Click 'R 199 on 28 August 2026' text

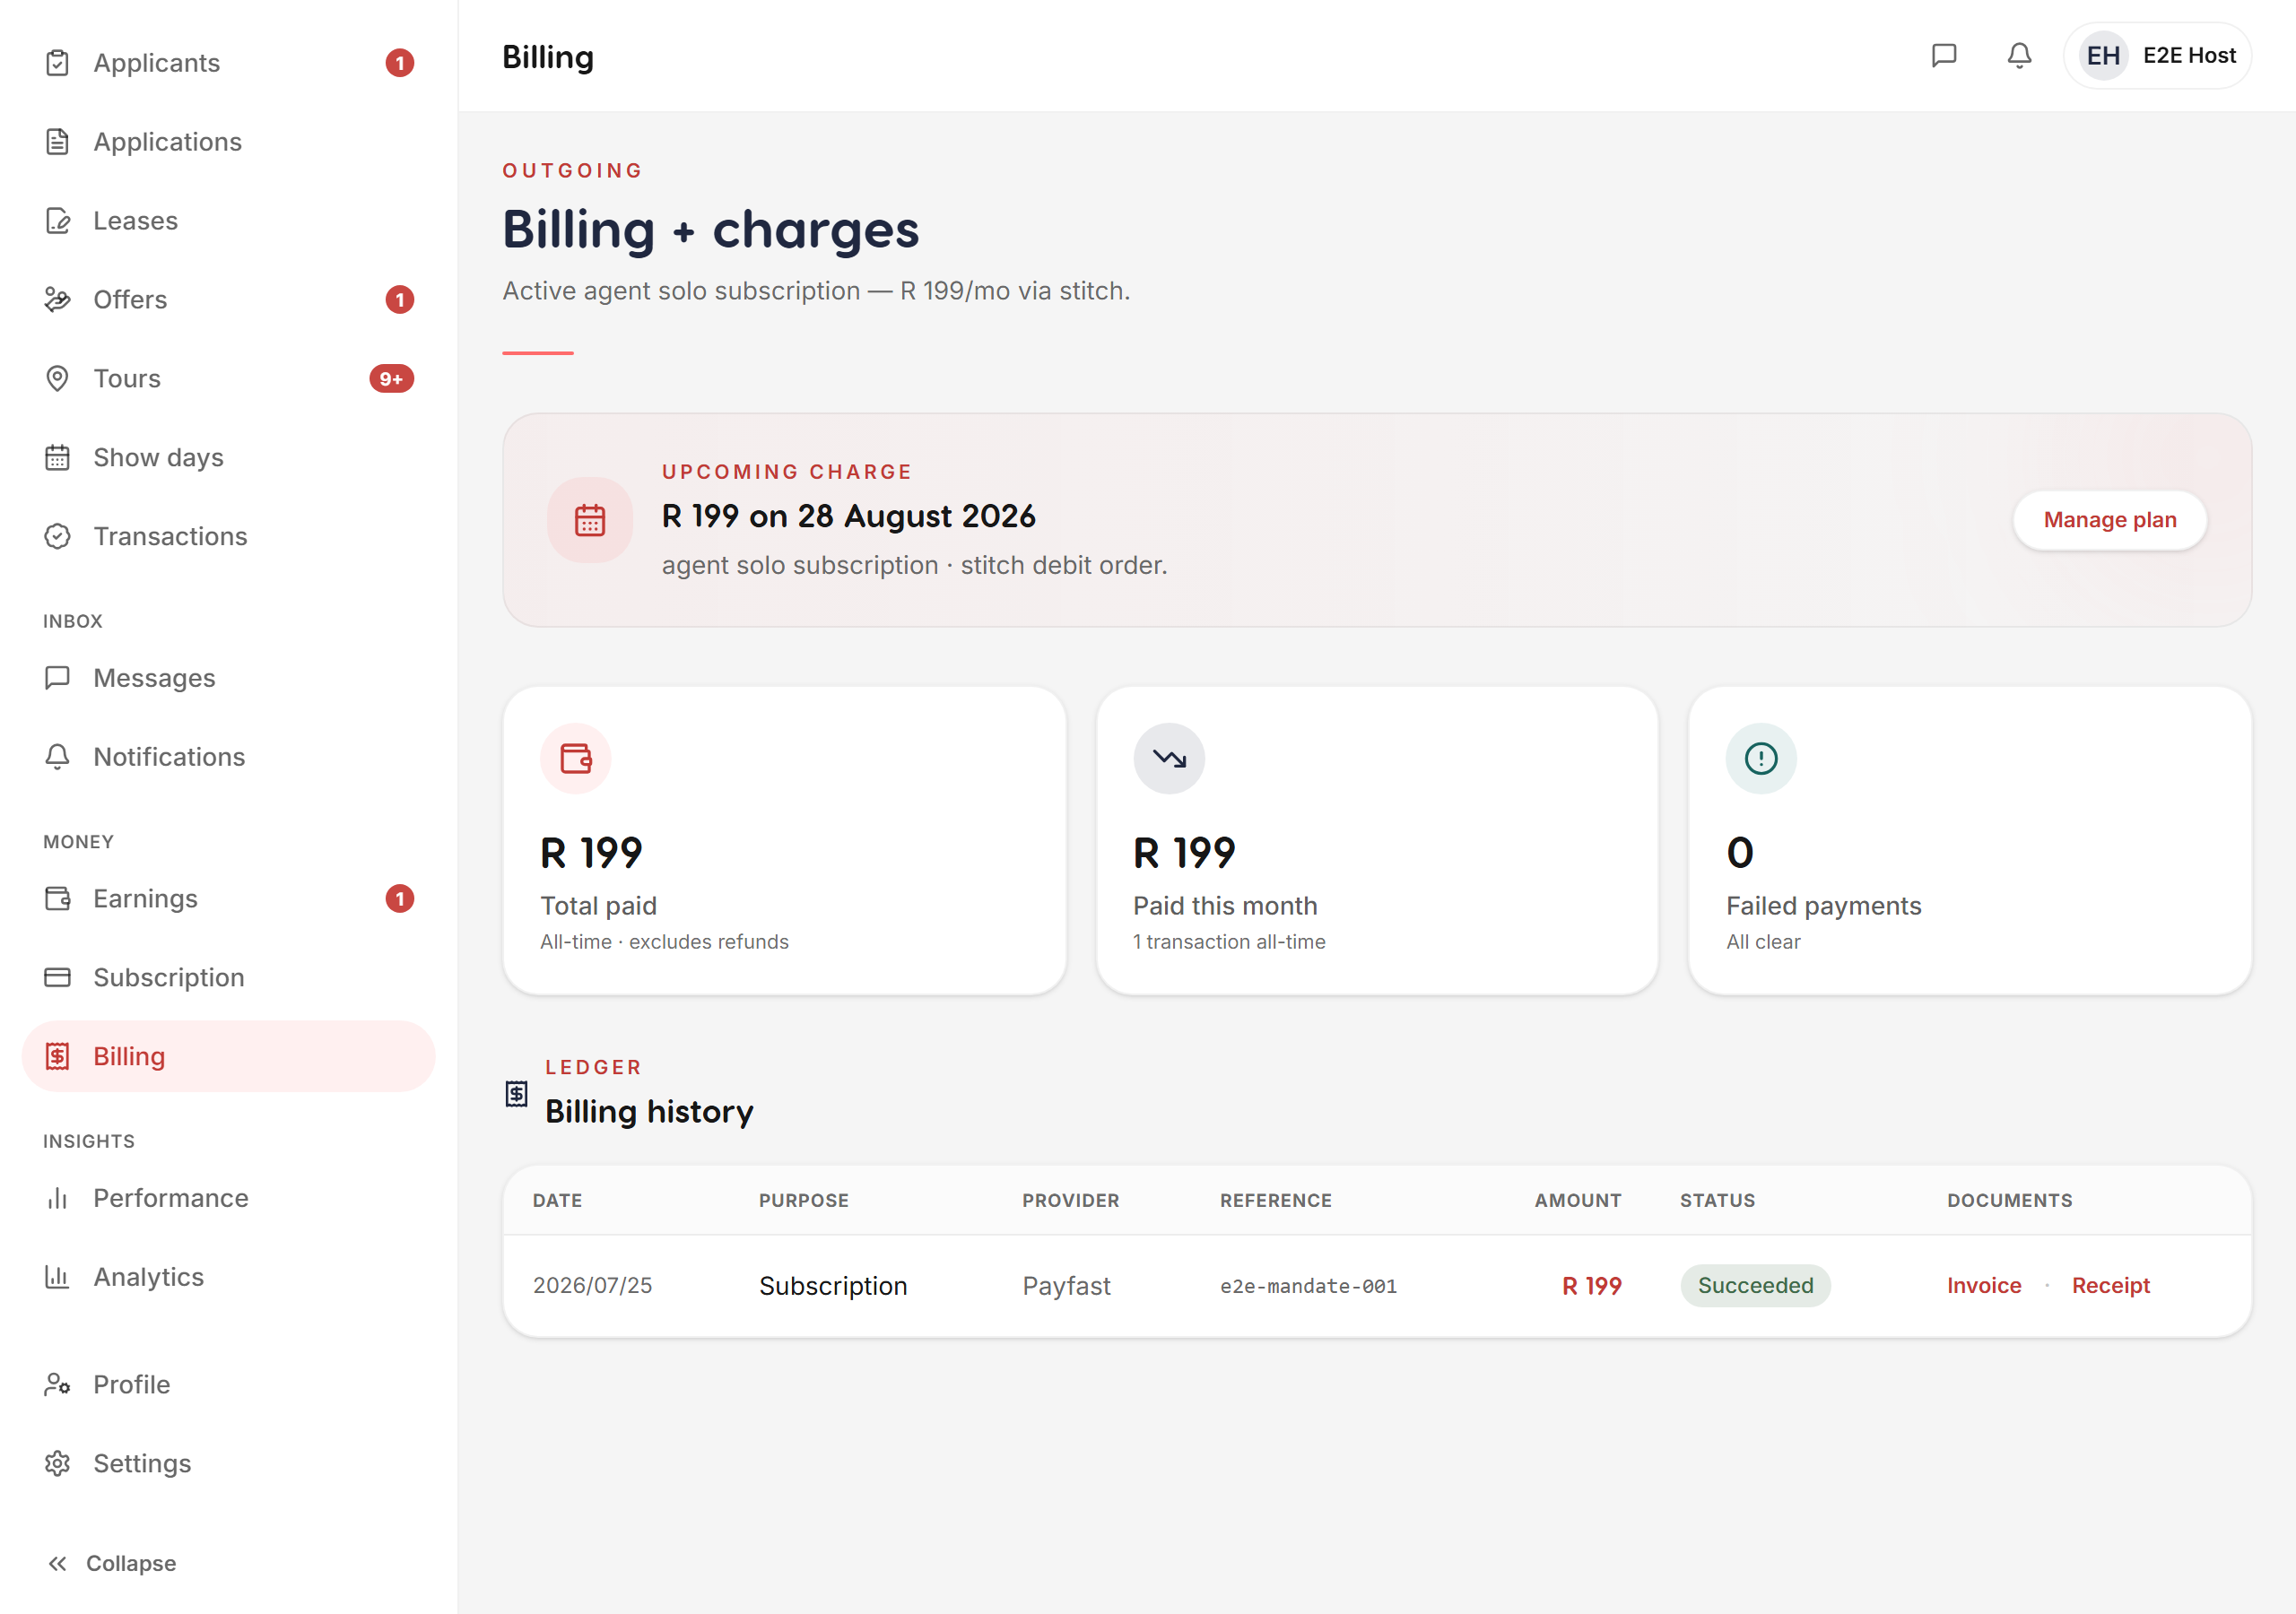[849, 516]
